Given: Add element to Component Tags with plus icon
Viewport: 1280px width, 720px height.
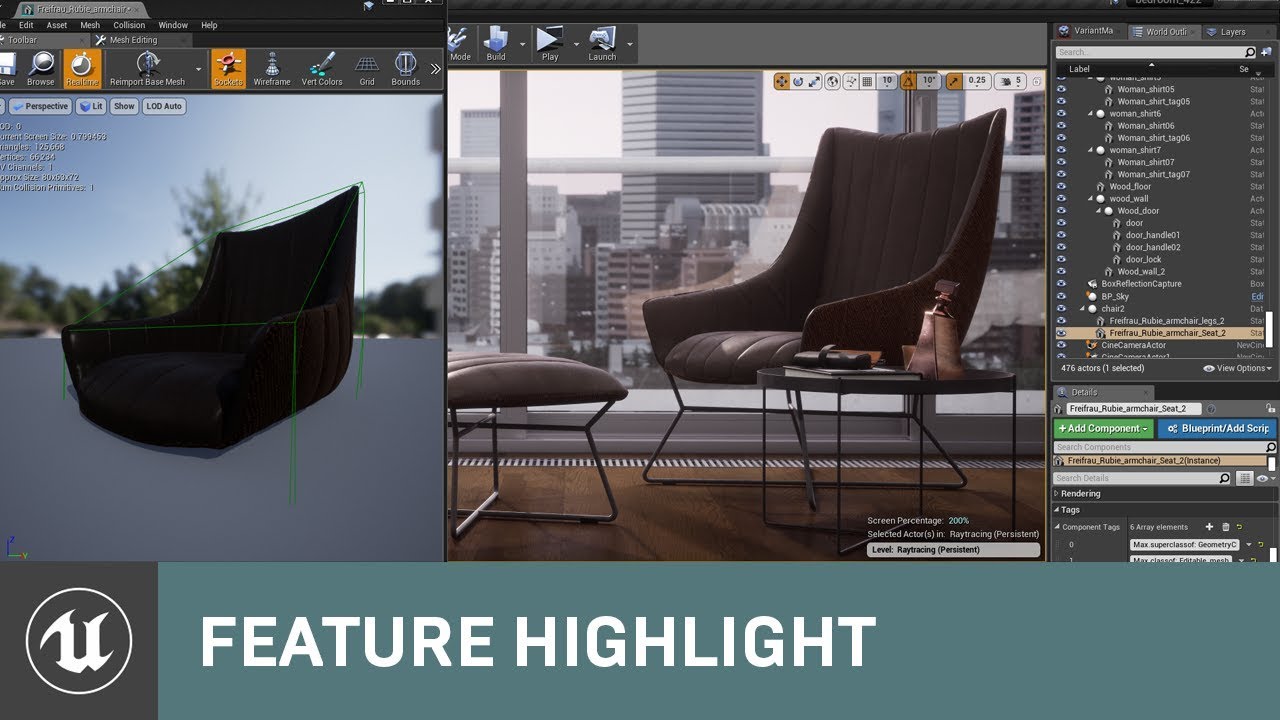Looking at the screenshot, I should [x=1209, y=527].
